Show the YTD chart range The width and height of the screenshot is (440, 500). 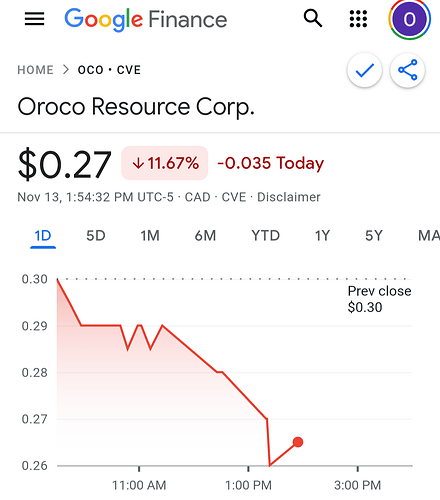click(265, 236)
